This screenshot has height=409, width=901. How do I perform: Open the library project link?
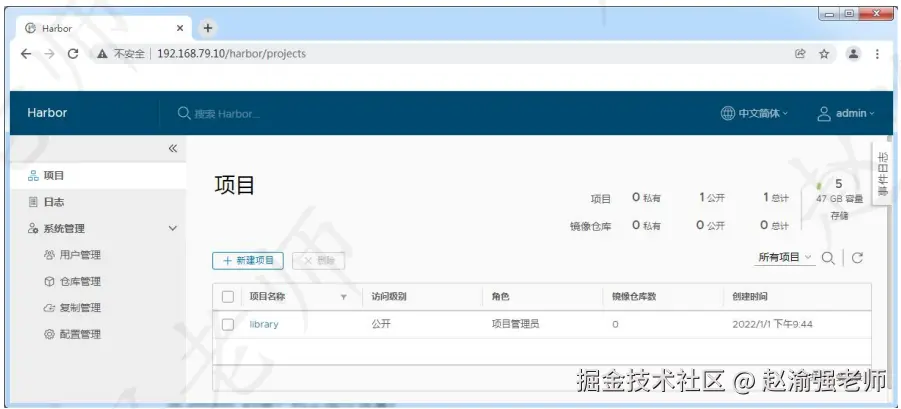pyautogui.click(x=264, y=325)
